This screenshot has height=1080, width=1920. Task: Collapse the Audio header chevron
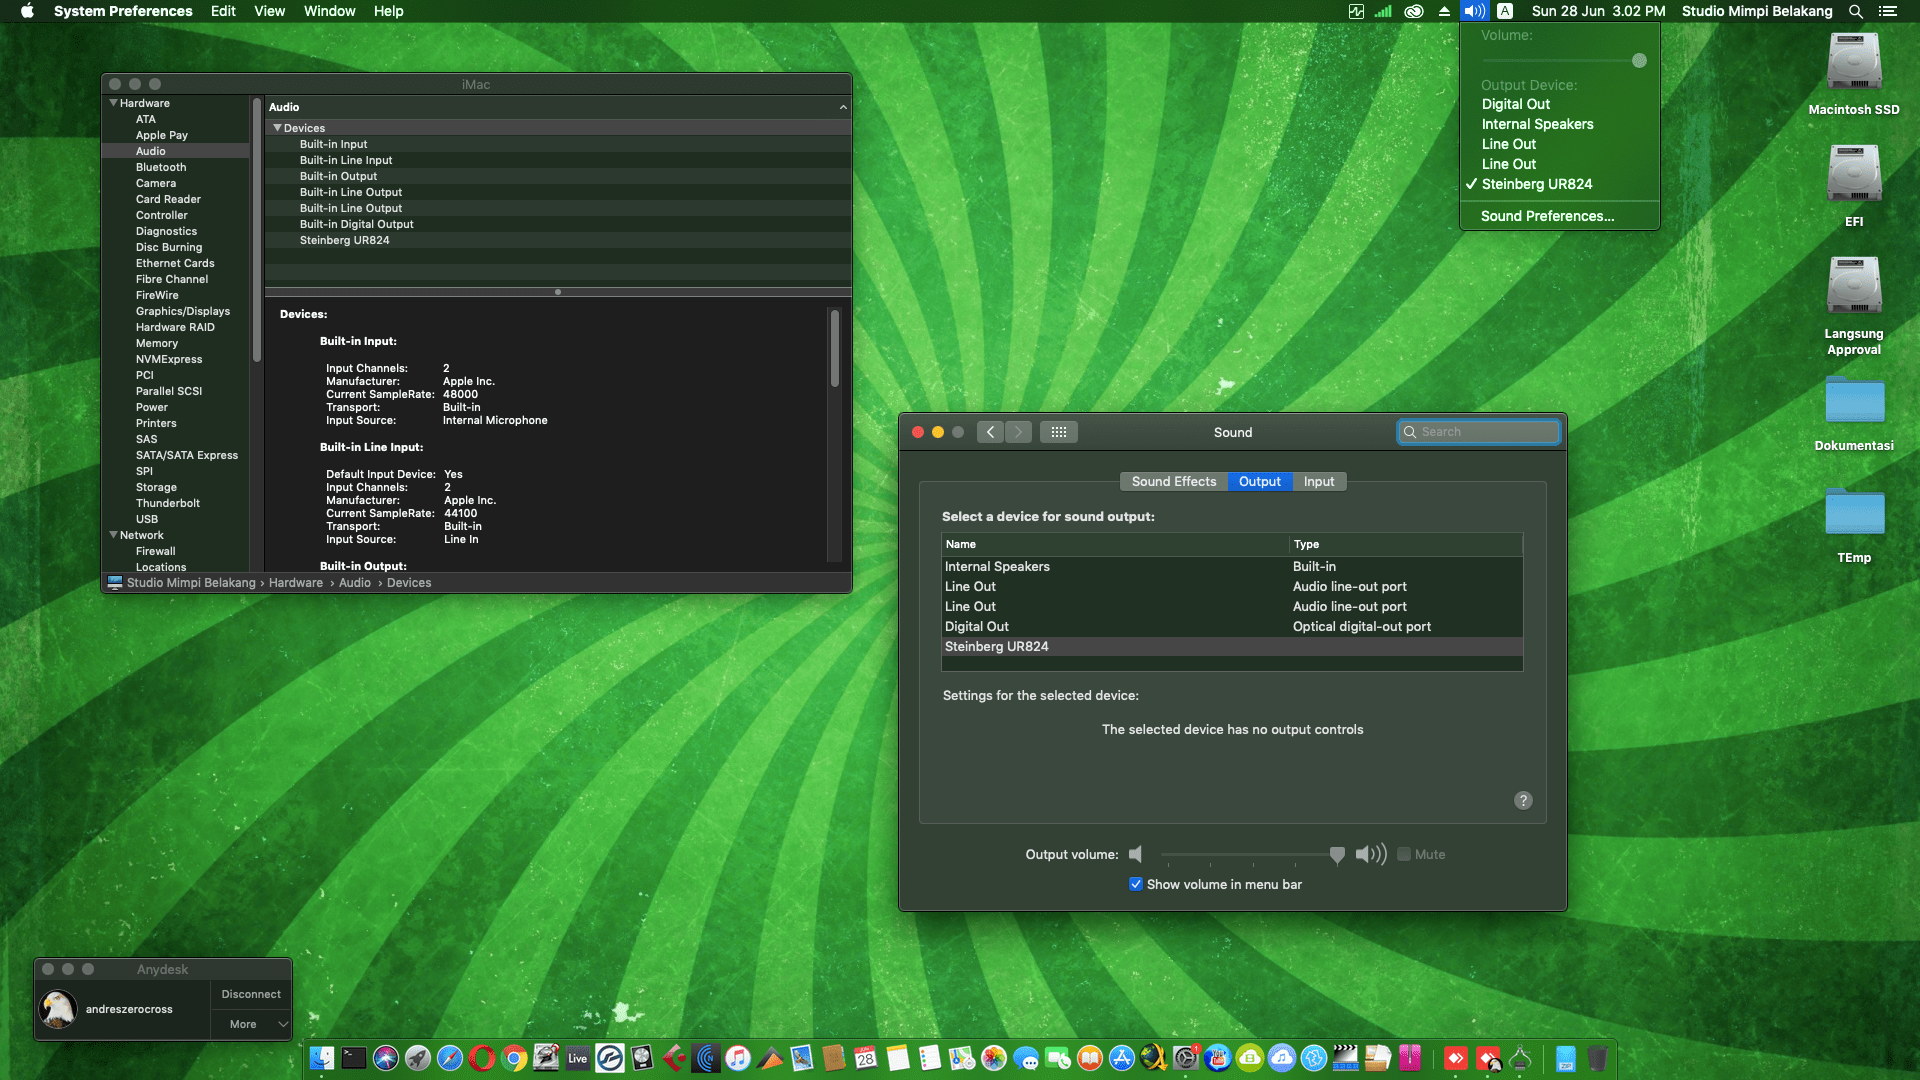pyautogui.click(x=843, y=107)
